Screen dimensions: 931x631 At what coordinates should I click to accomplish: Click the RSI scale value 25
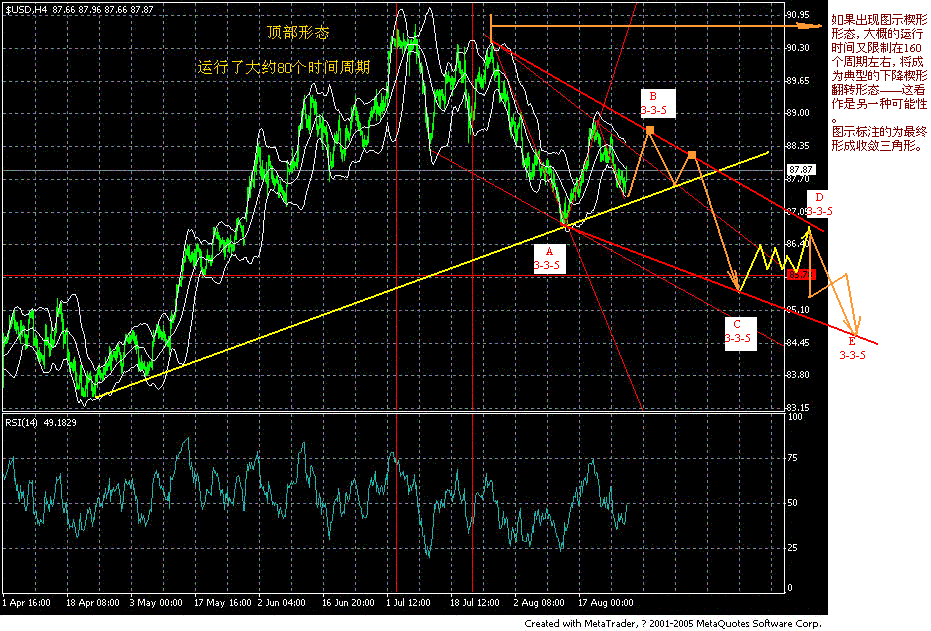(x=792, y=548)
